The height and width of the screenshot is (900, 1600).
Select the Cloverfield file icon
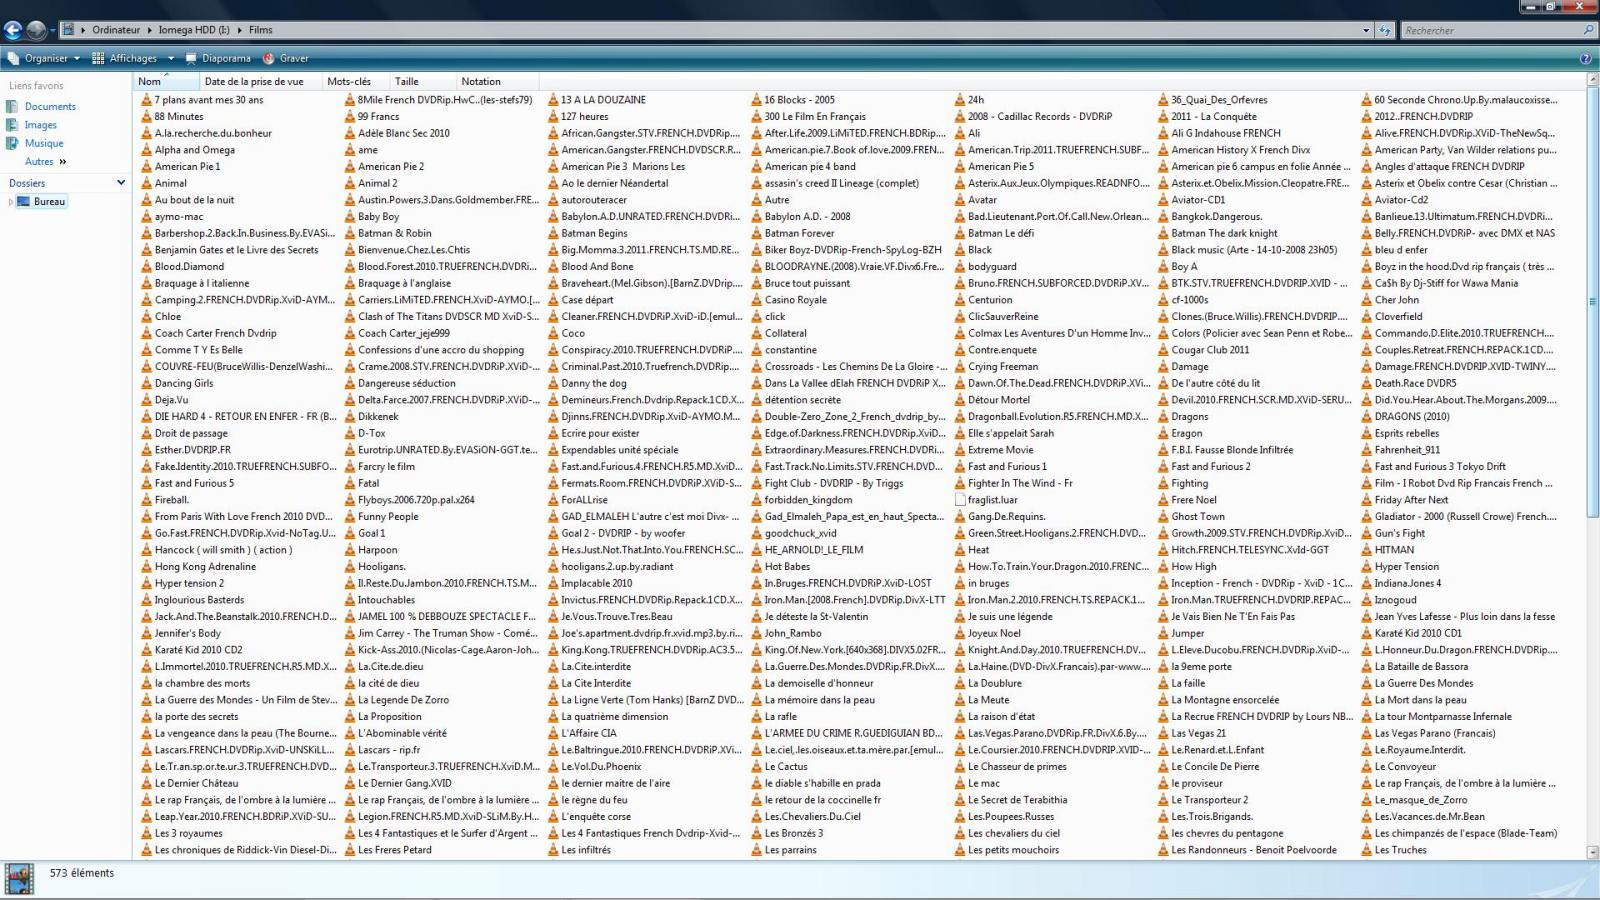click(1367, 316)
